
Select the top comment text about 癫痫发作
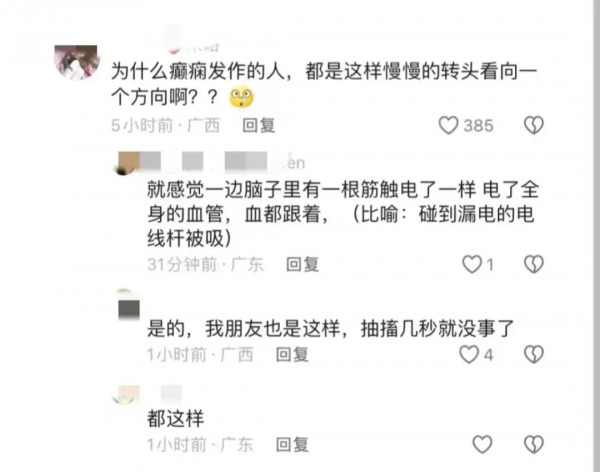click(x=324, y=84)
